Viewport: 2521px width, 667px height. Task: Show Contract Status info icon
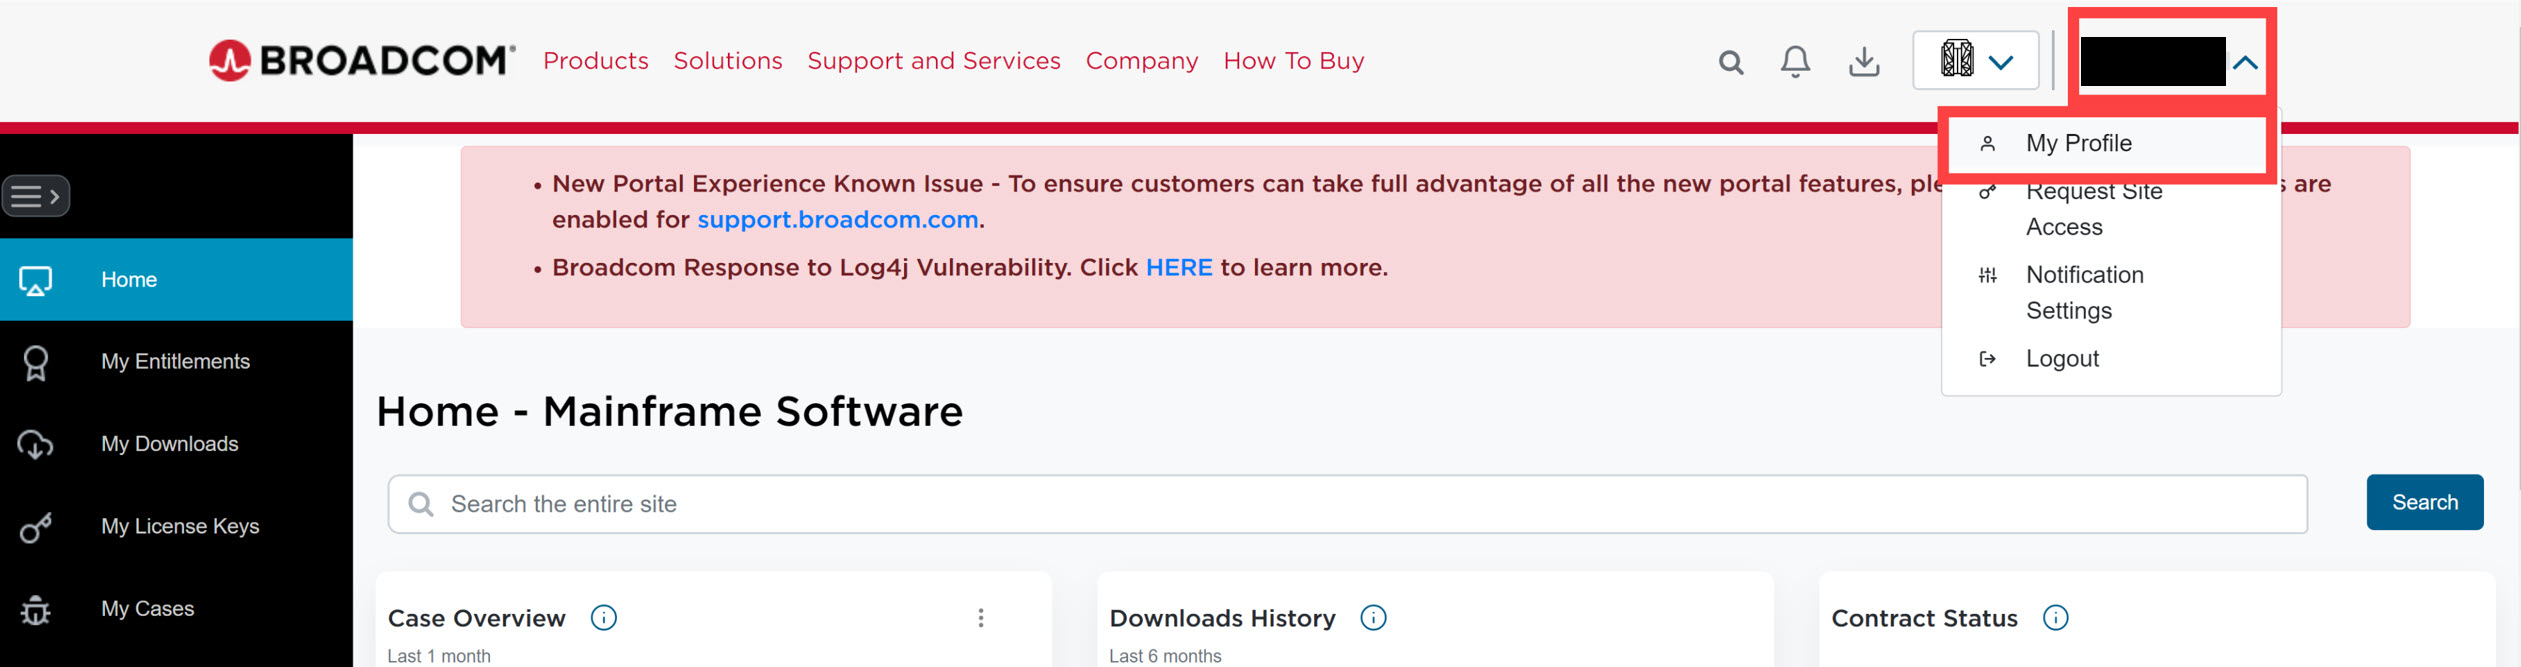pos(2056,618)
